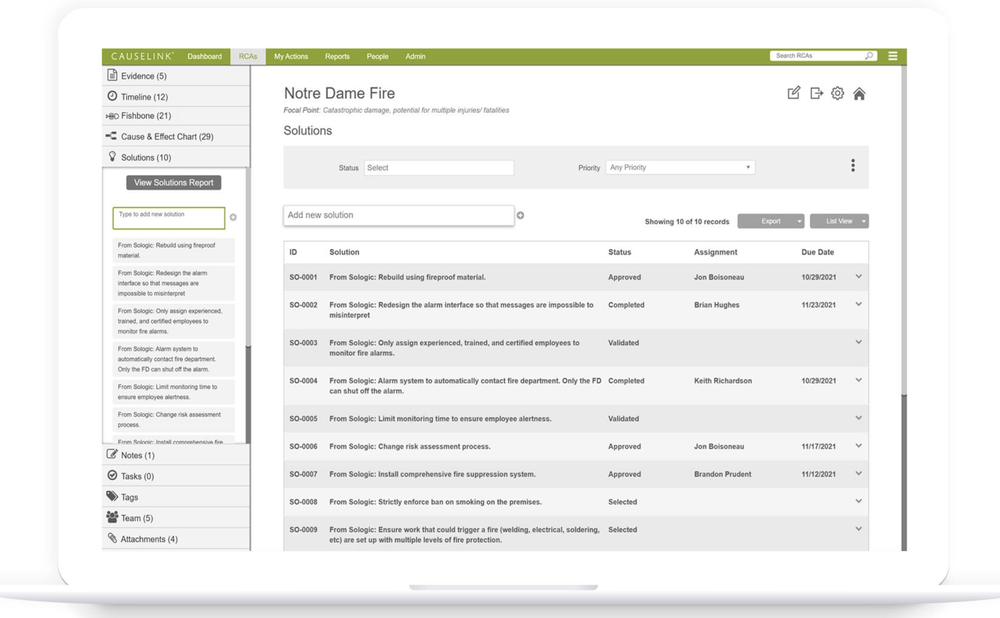The image size is (1000, 618).
Task: Click the Team people icon
Action: click(x=112, y=517)
